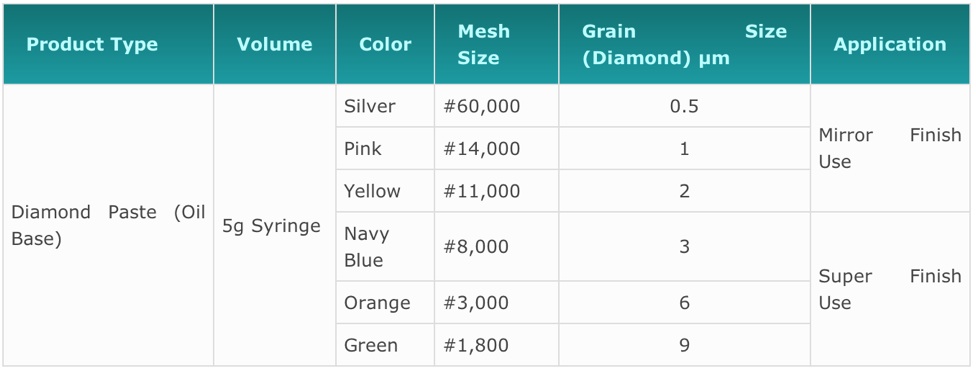Select the Volume column header
The width and height of the screenshot is (976, 374).
coord(274,44)
